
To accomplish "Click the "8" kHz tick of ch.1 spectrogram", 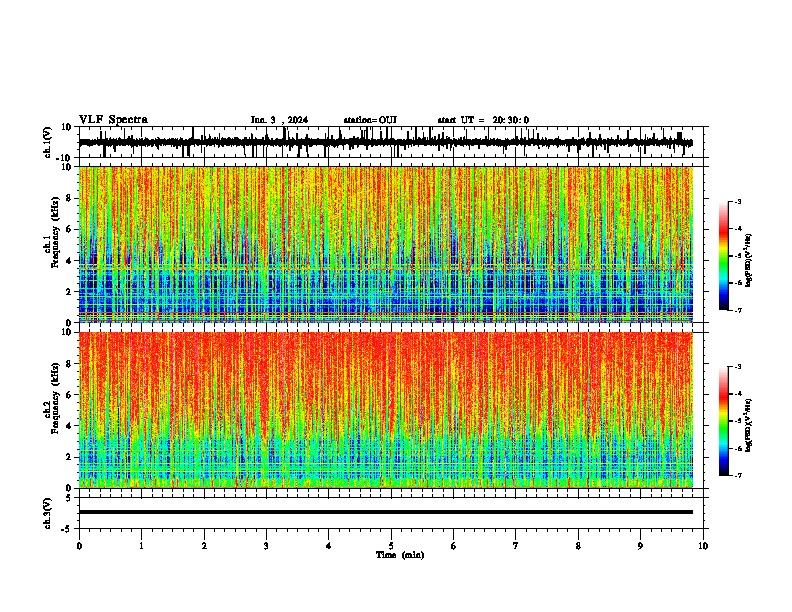I will 70,198.
